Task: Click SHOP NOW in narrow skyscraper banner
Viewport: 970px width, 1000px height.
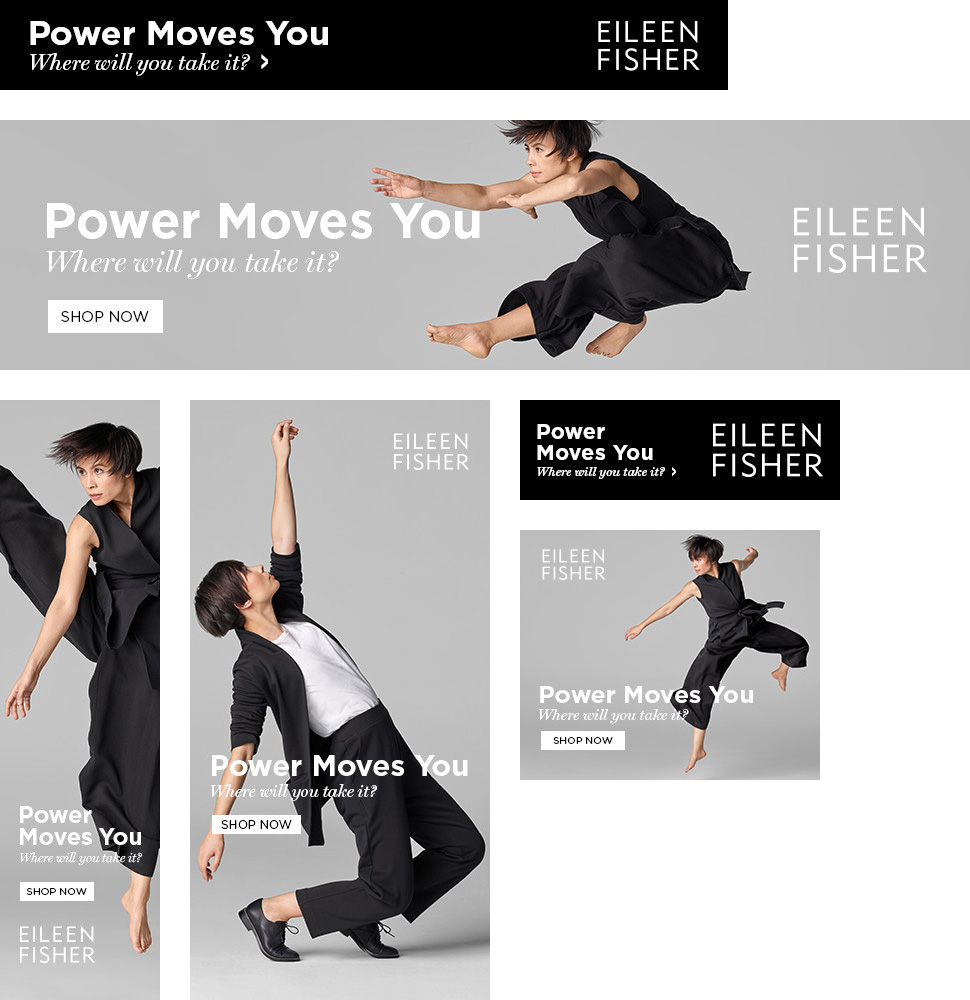Action: [57, 891]
